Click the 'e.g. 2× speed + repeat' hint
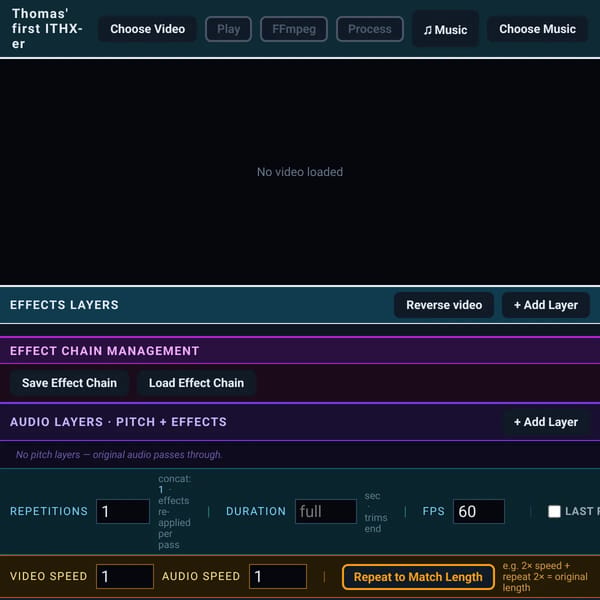 [545, 577]
